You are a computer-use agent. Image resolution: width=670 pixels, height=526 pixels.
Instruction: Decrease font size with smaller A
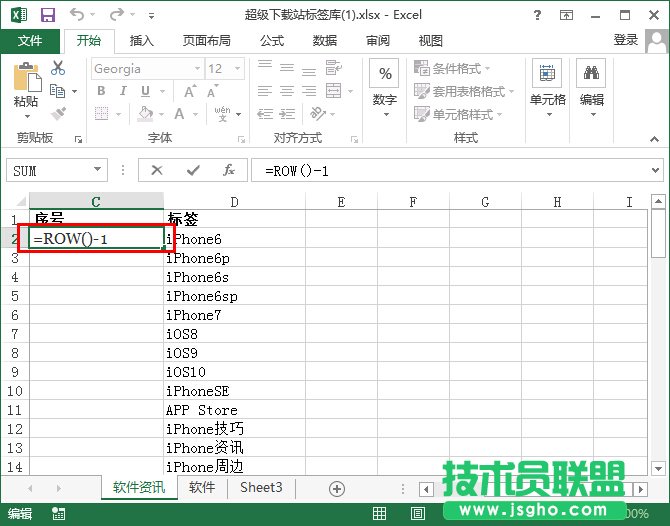point(212,91)
